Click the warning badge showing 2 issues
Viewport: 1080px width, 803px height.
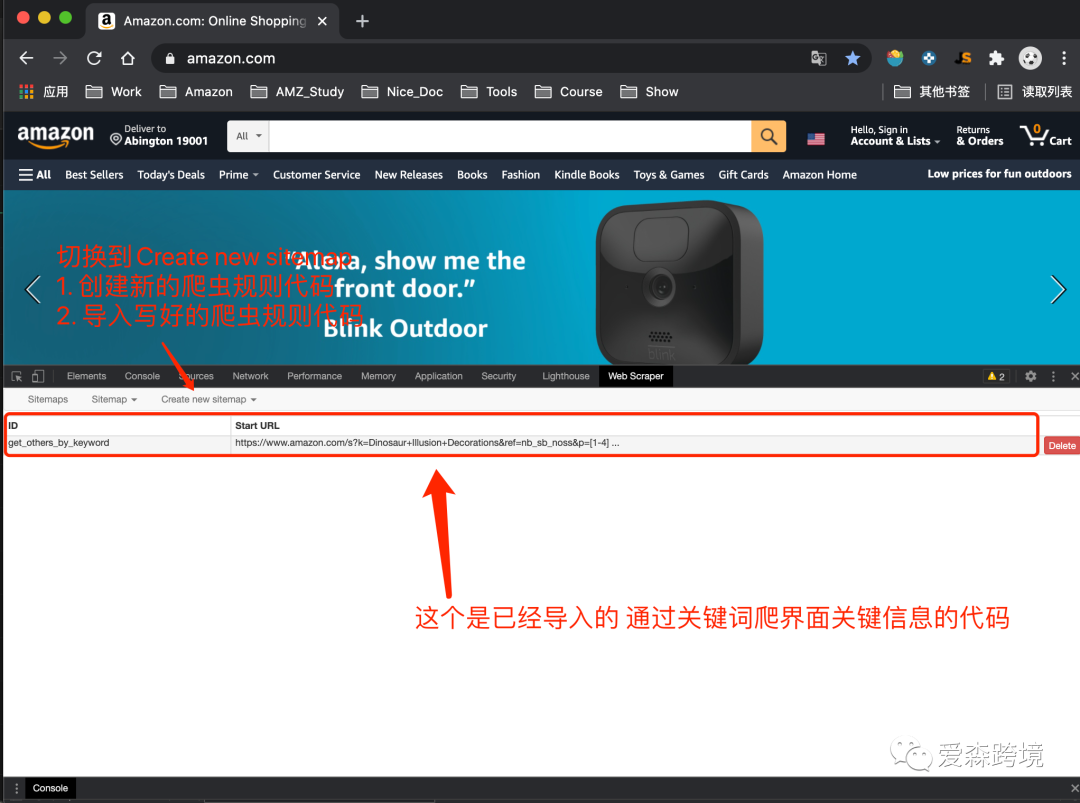pos(994,376)
